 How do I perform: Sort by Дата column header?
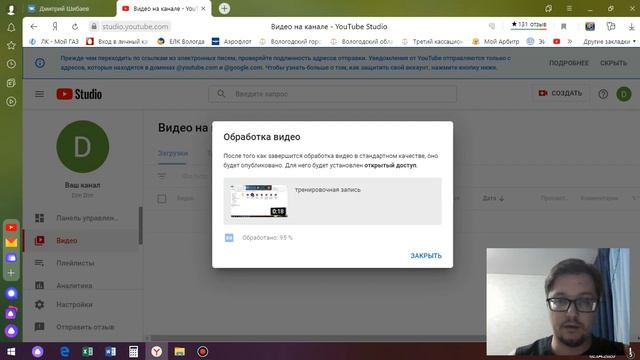click(x=493, y=198)
